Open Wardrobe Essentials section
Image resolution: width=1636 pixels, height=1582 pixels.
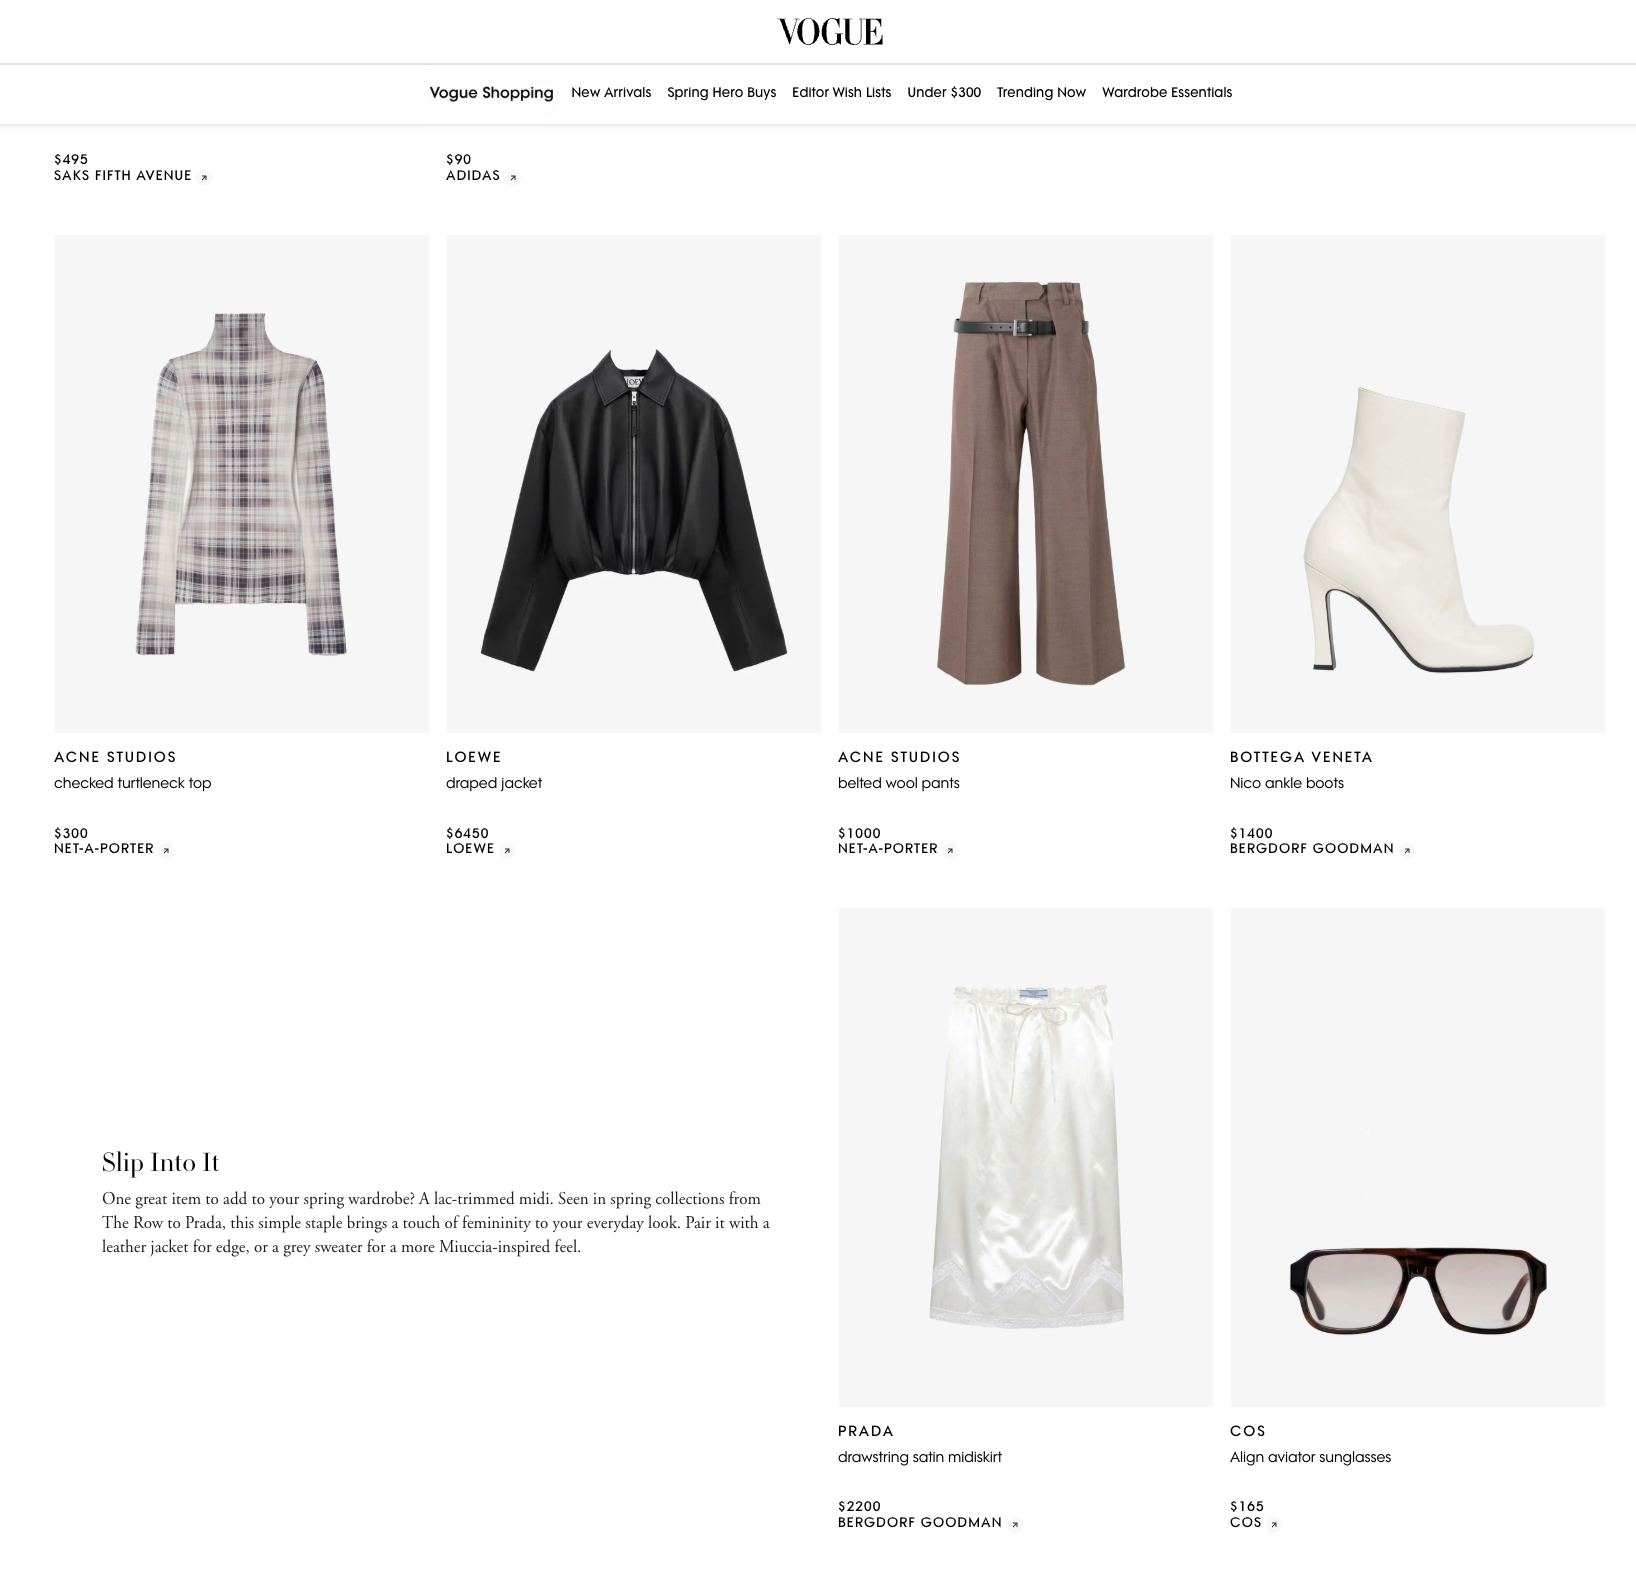(x=1167, y=92)
